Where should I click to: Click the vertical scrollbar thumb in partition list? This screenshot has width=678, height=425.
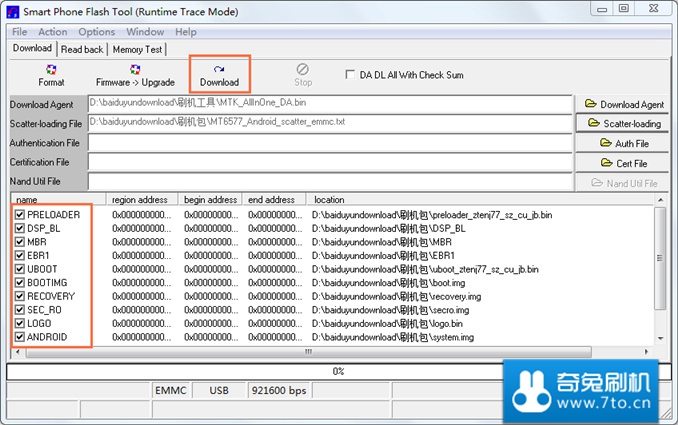coord(660,258)
